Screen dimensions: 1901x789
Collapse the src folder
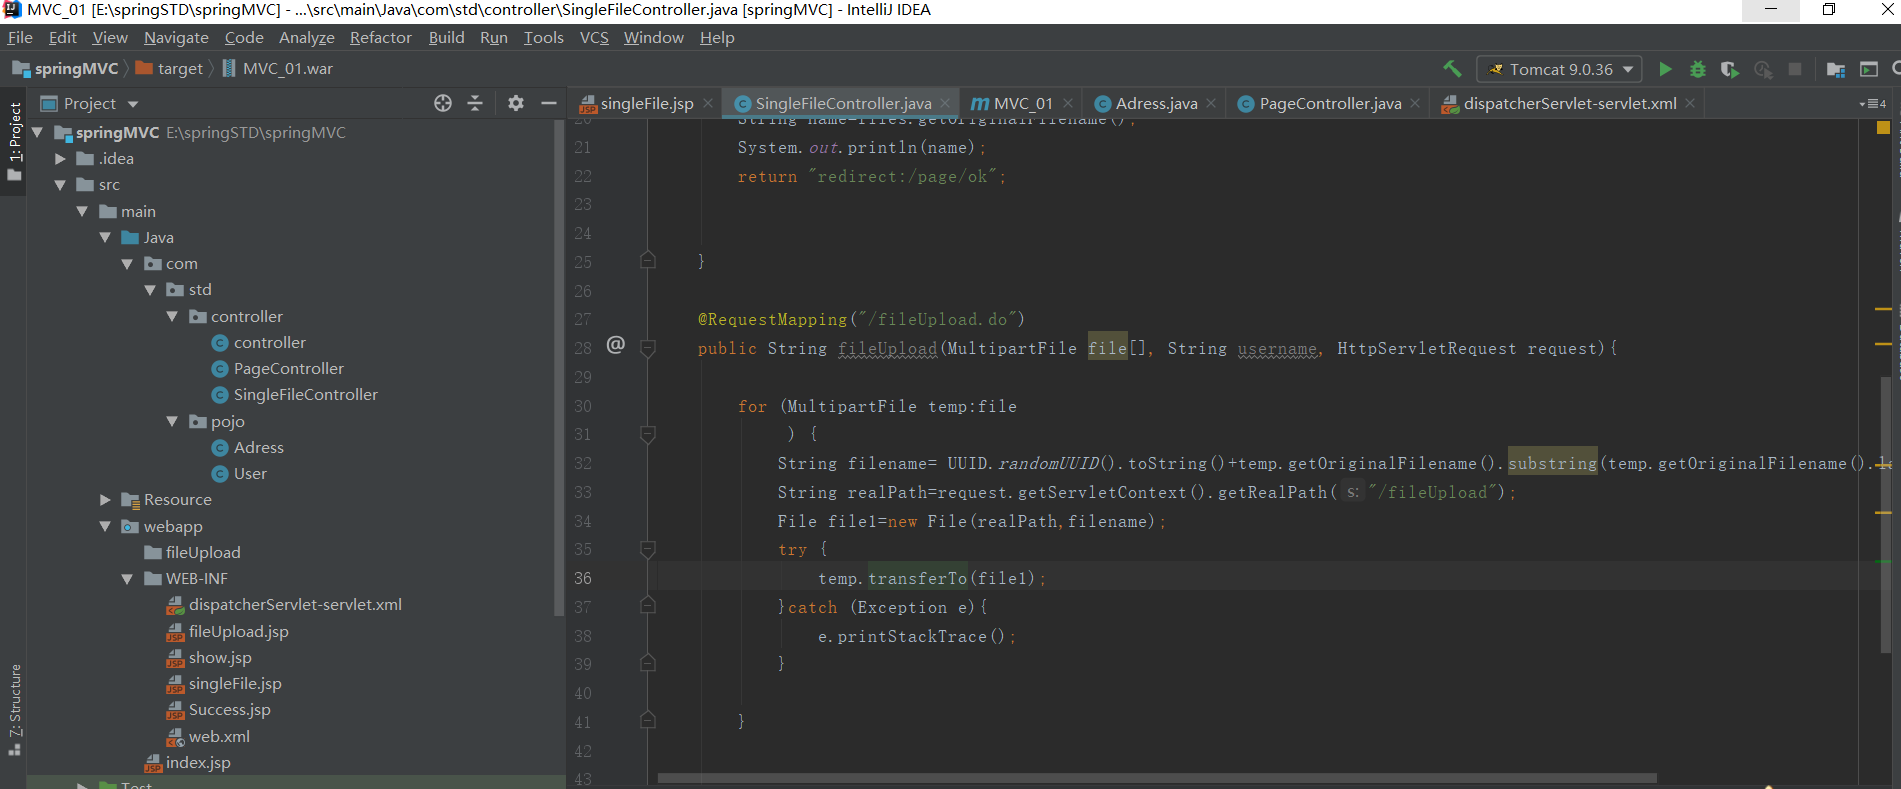coord(60,185)
